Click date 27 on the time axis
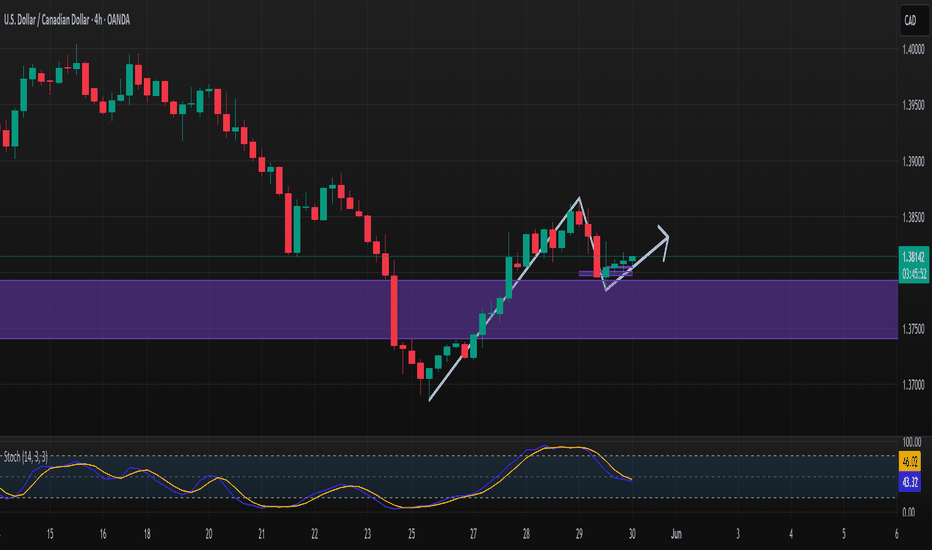Image resolution: width=932 pixels, height=550 pixels. click(x=473, y=534)
